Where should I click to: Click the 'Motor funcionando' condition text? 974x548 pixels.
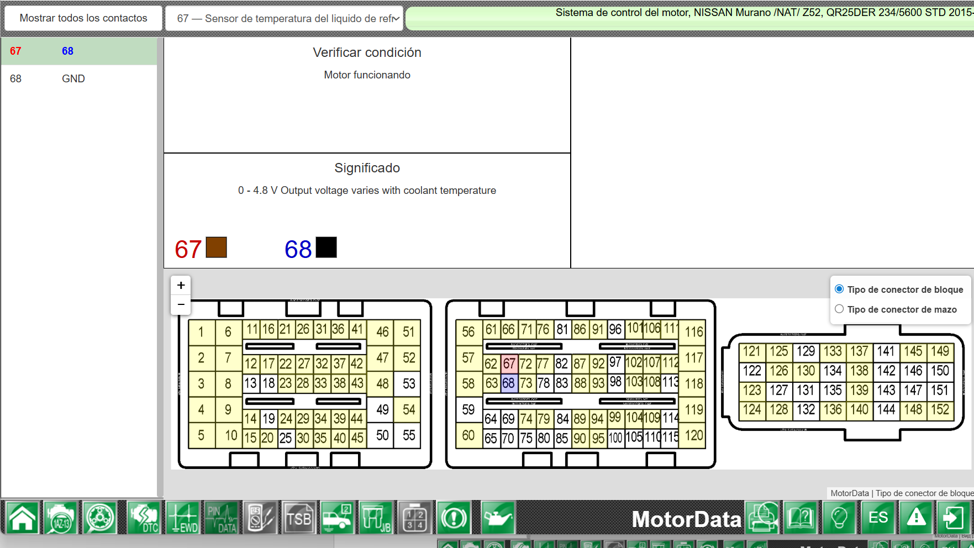pos(367,75)
